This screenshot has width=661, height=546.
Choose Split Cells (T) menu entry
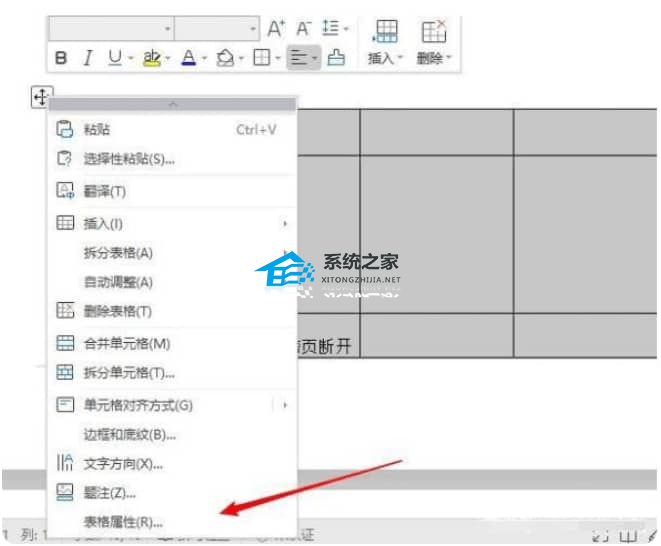click(x=173, y=373)
